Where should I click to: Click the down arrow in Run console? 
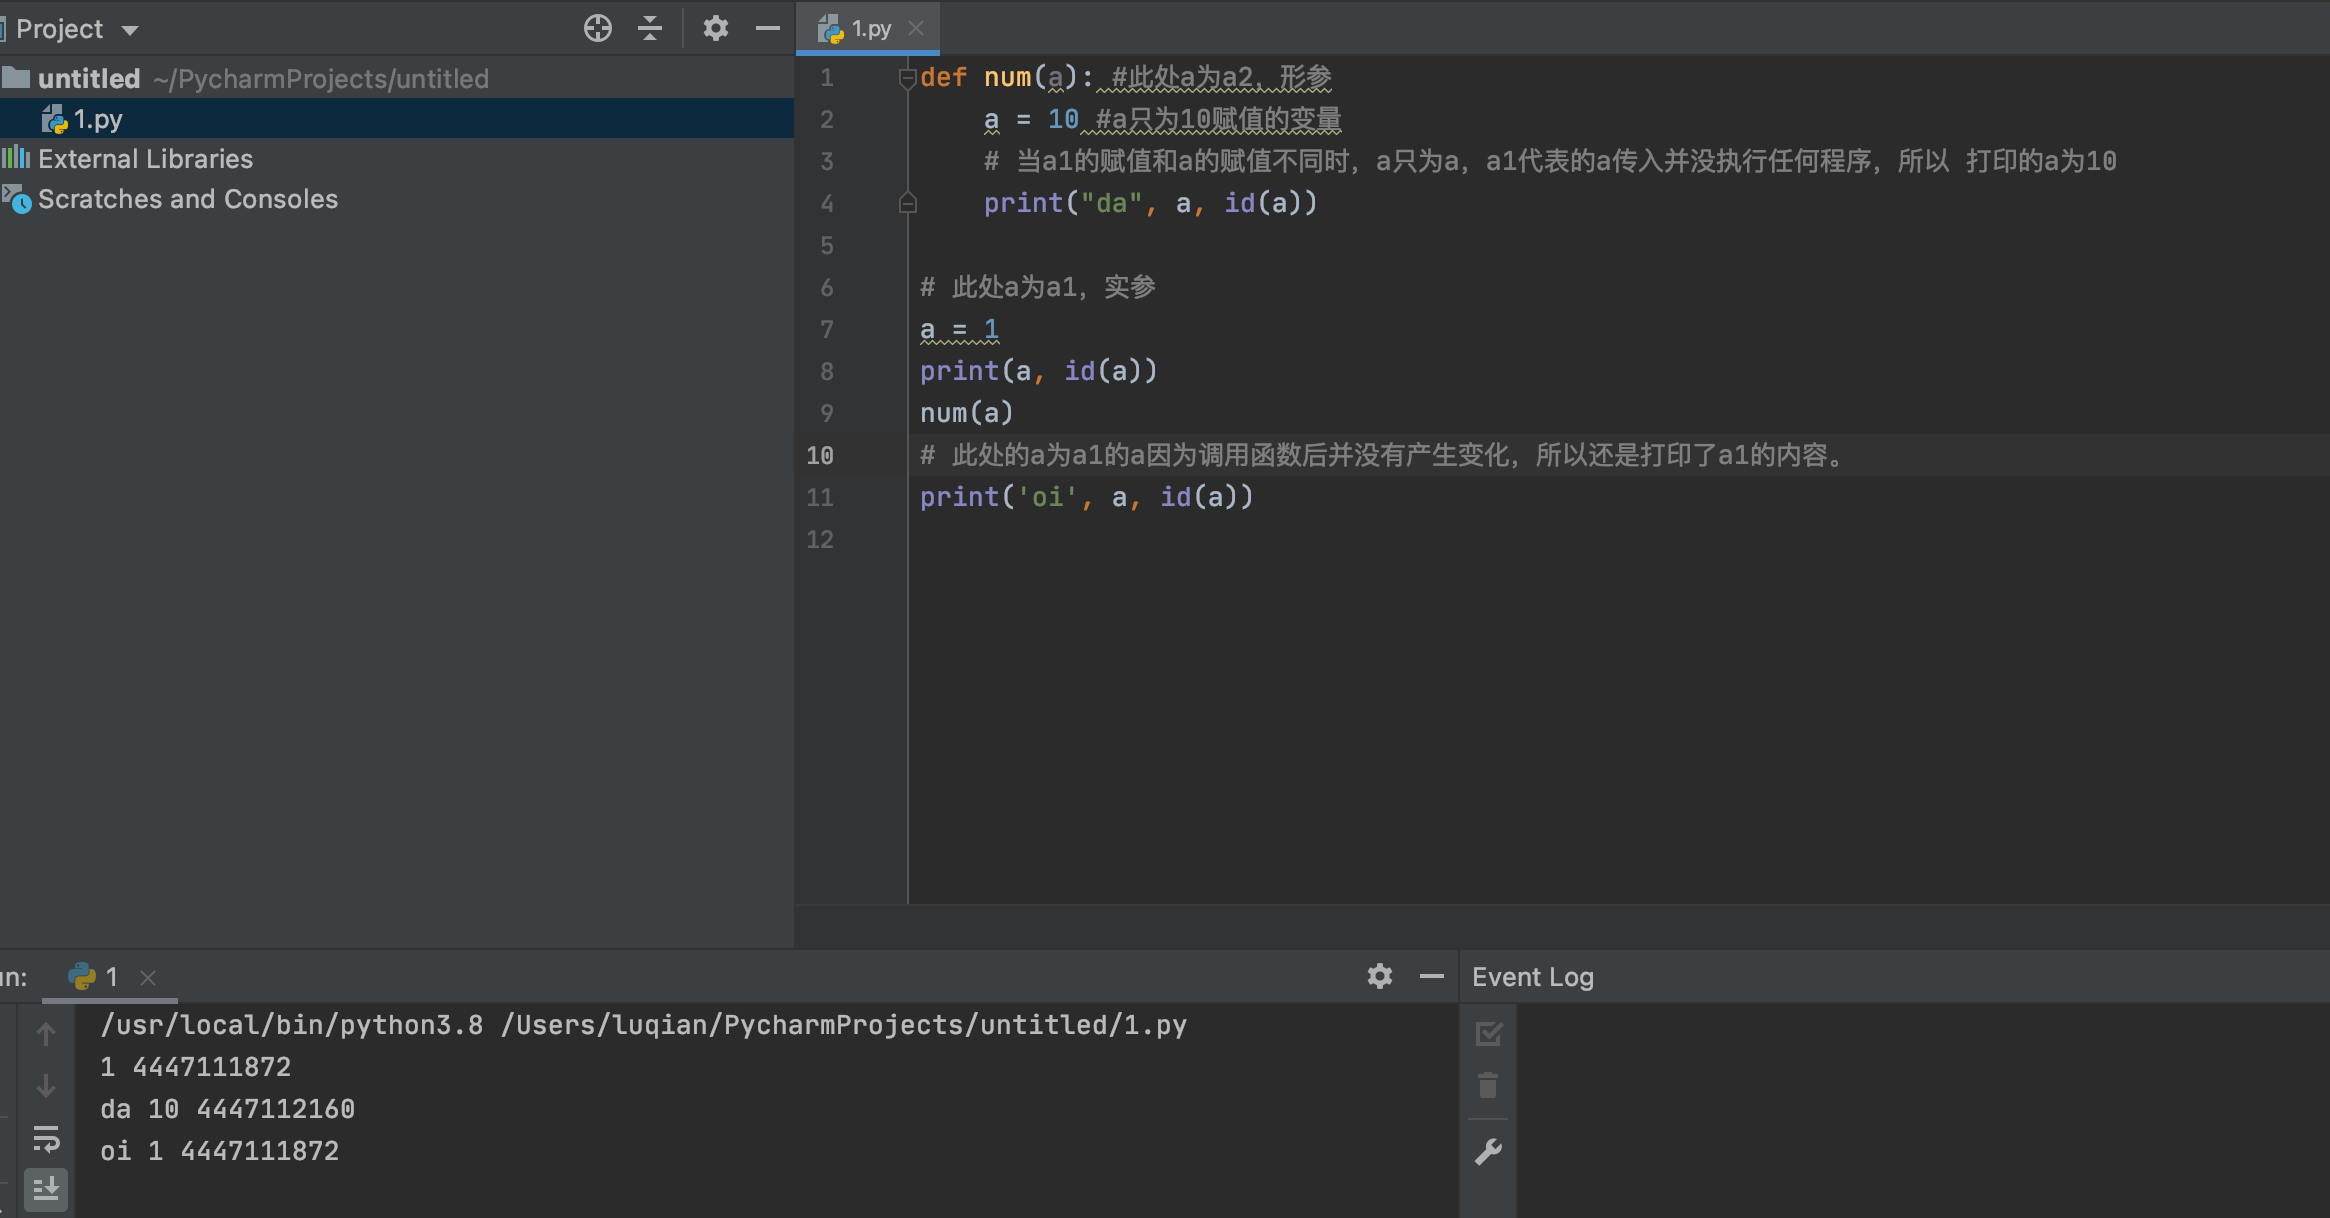(x=46, y=1086)
